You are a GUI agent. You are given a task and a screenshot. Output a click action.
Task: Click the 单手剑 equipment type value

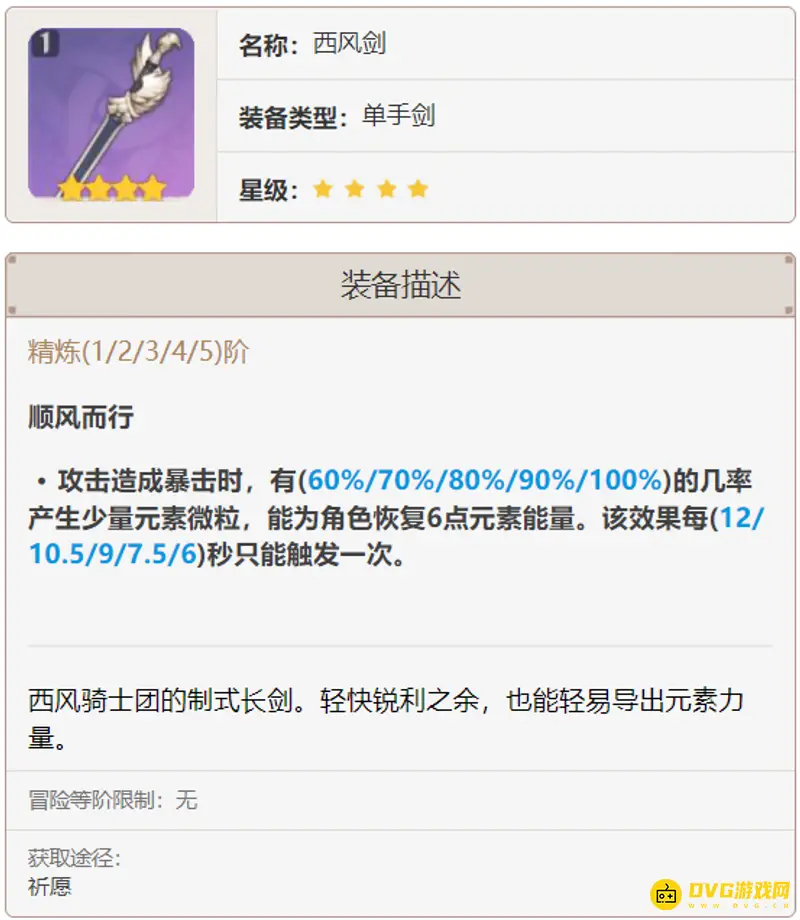pyautogui.click(x=399, y=115)
